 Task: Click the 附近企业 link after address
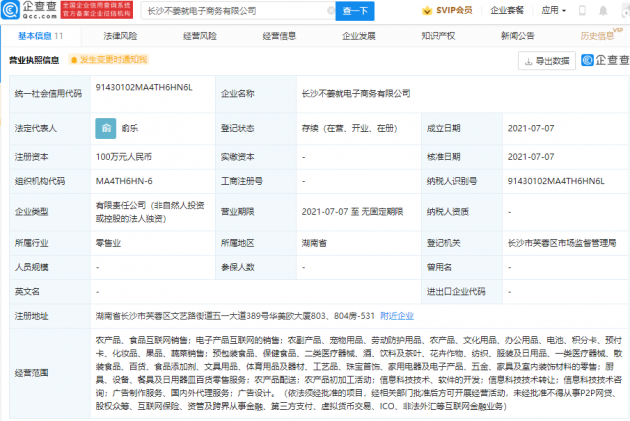pyautogui.click(x=397, y=314)
